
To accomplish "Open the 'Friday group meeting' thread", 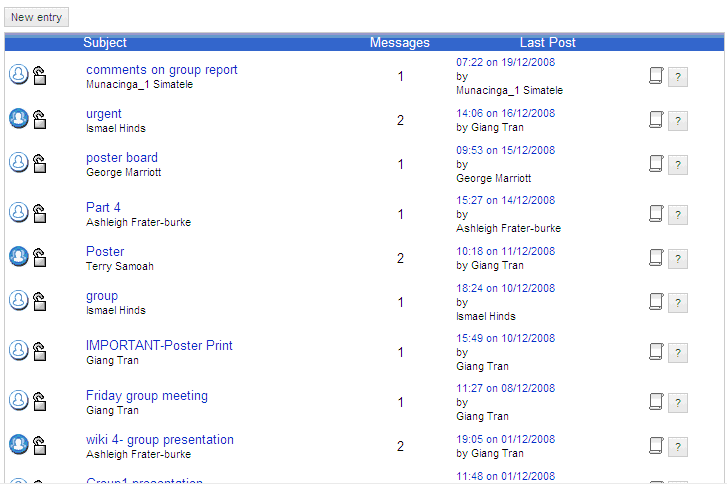I will click(146, 396).
